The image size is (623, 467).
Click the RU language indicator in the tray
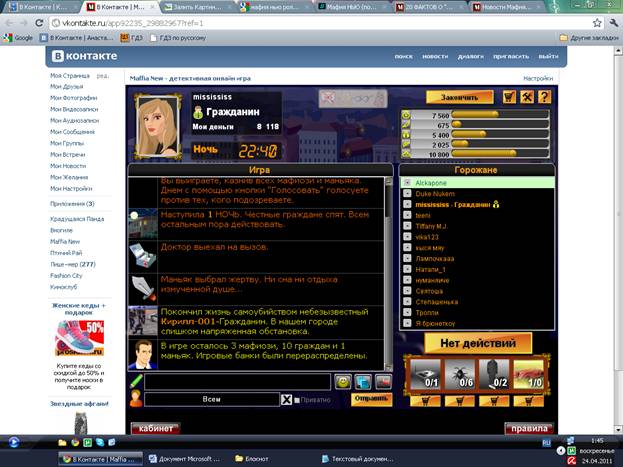click(546, 442)
